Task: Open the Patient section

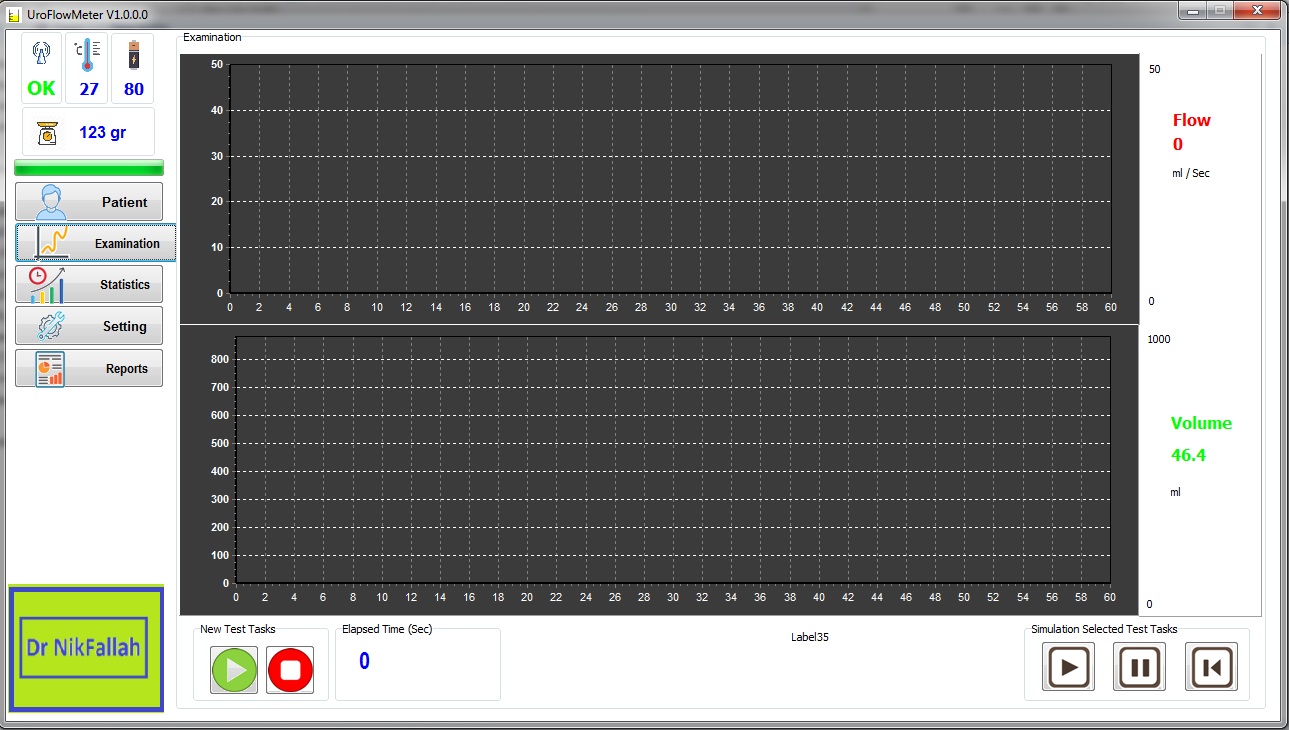Action: click(89, 202)
